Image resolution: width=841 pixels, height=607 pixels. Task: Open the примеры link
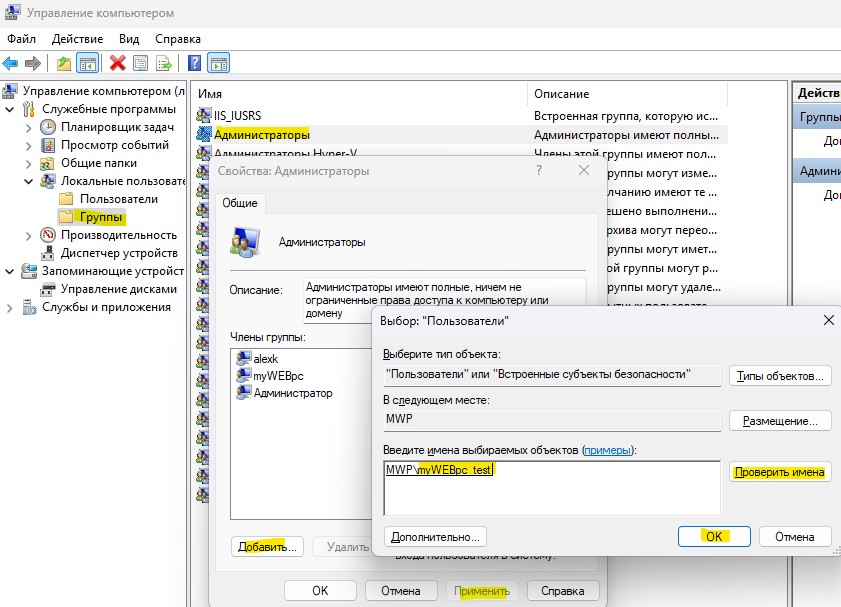[x=607, y=450]
